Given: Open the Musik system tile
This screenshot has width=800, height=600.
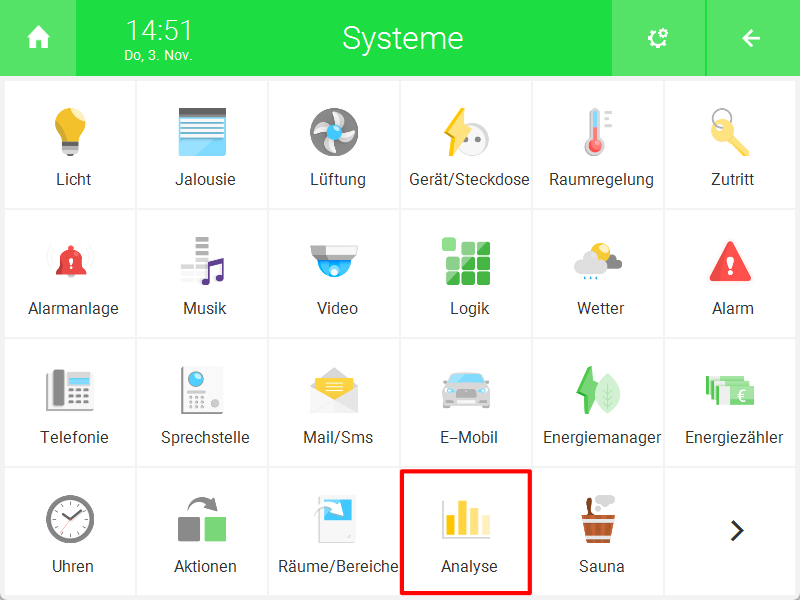Looking at the screenshot, I should [203, 274].
